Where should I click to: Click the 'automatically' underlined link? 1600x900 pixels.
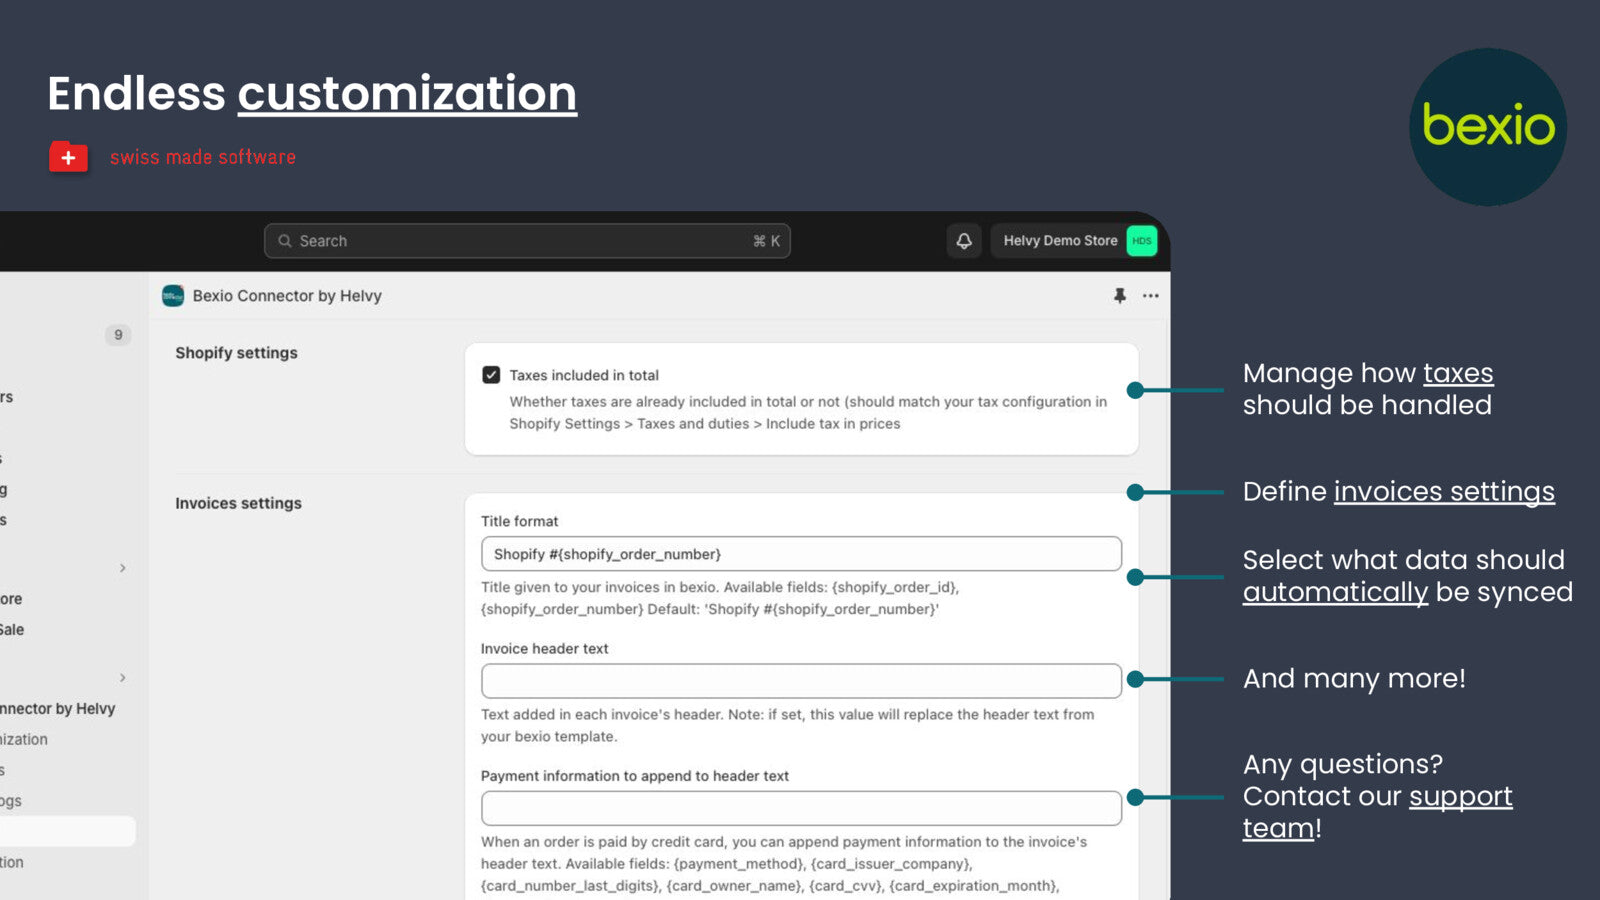click(x=1335, y=592)
